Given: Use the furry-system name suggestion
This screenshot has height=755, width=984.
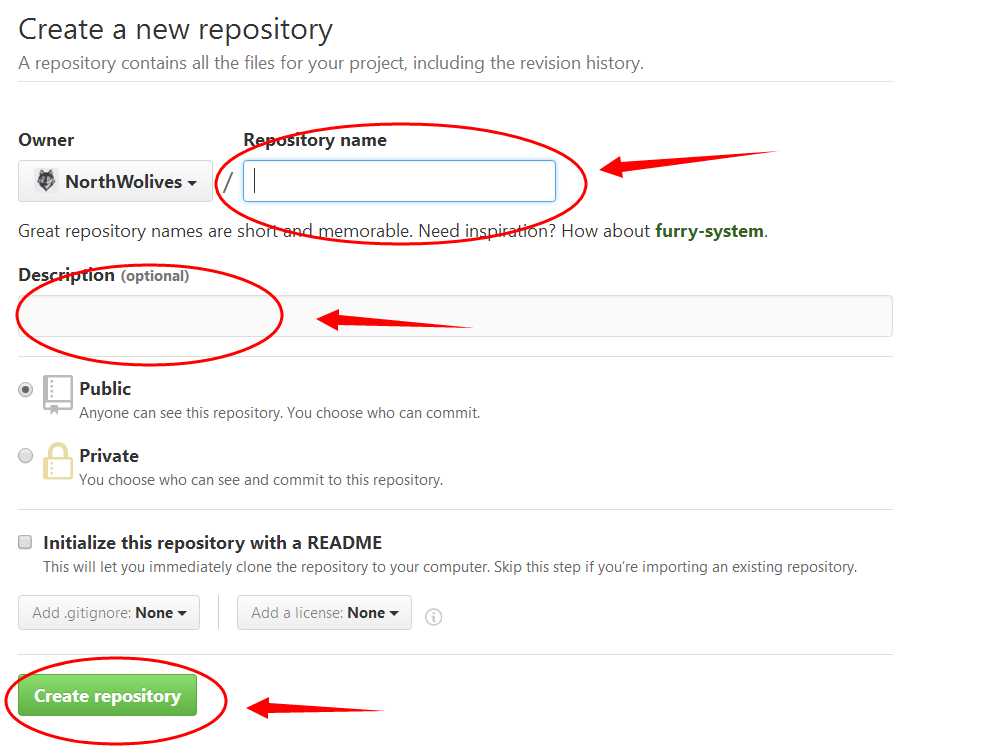Looking at the screenshot, I should [x=709, y=231].
